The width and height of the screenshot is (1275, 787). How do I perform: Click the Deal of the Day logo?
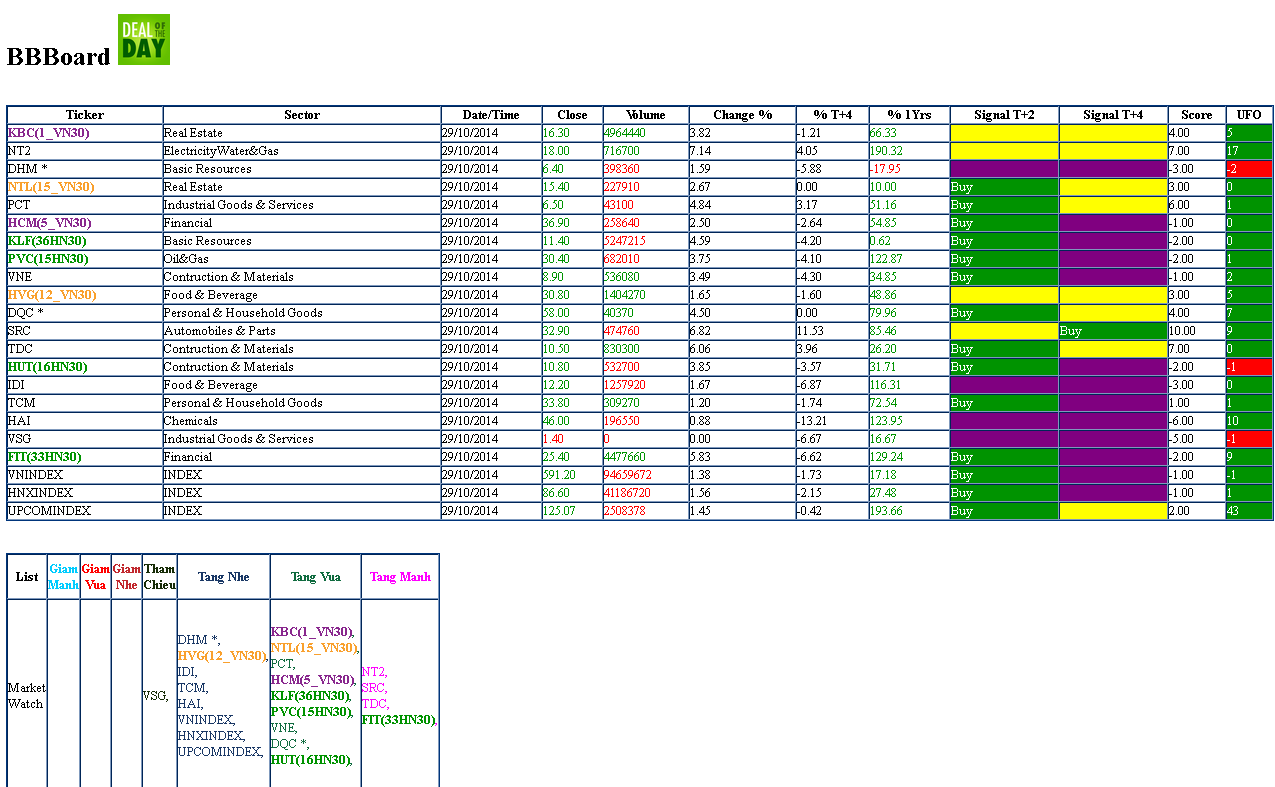143,40
